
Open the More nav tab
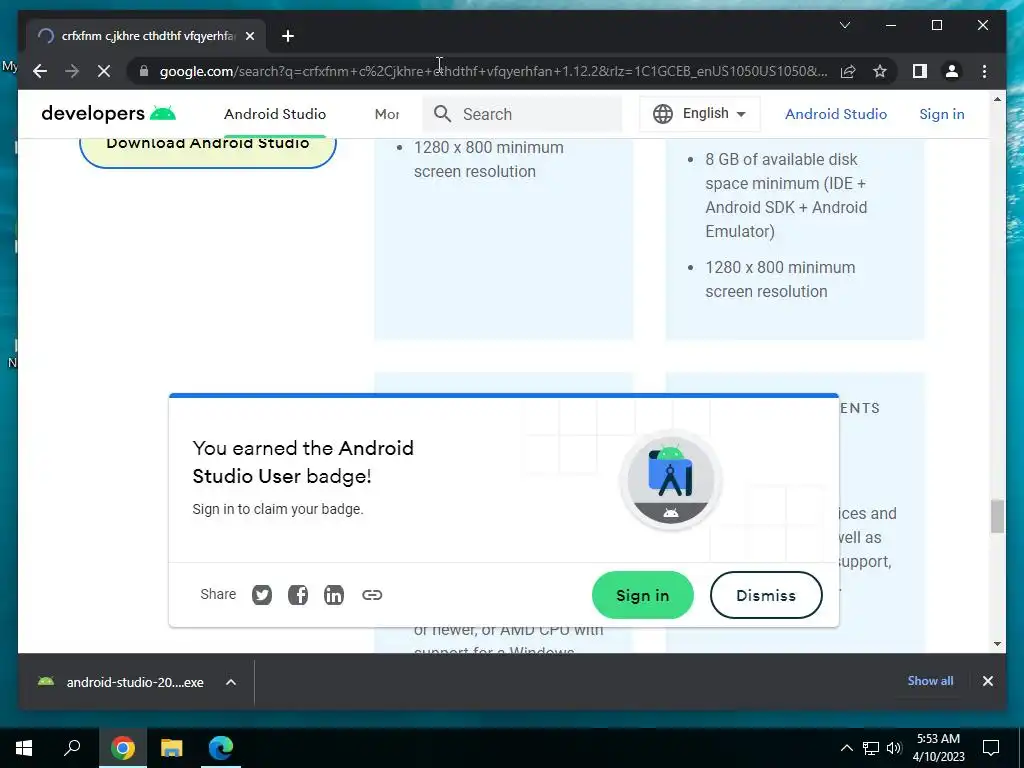point(387,114)
